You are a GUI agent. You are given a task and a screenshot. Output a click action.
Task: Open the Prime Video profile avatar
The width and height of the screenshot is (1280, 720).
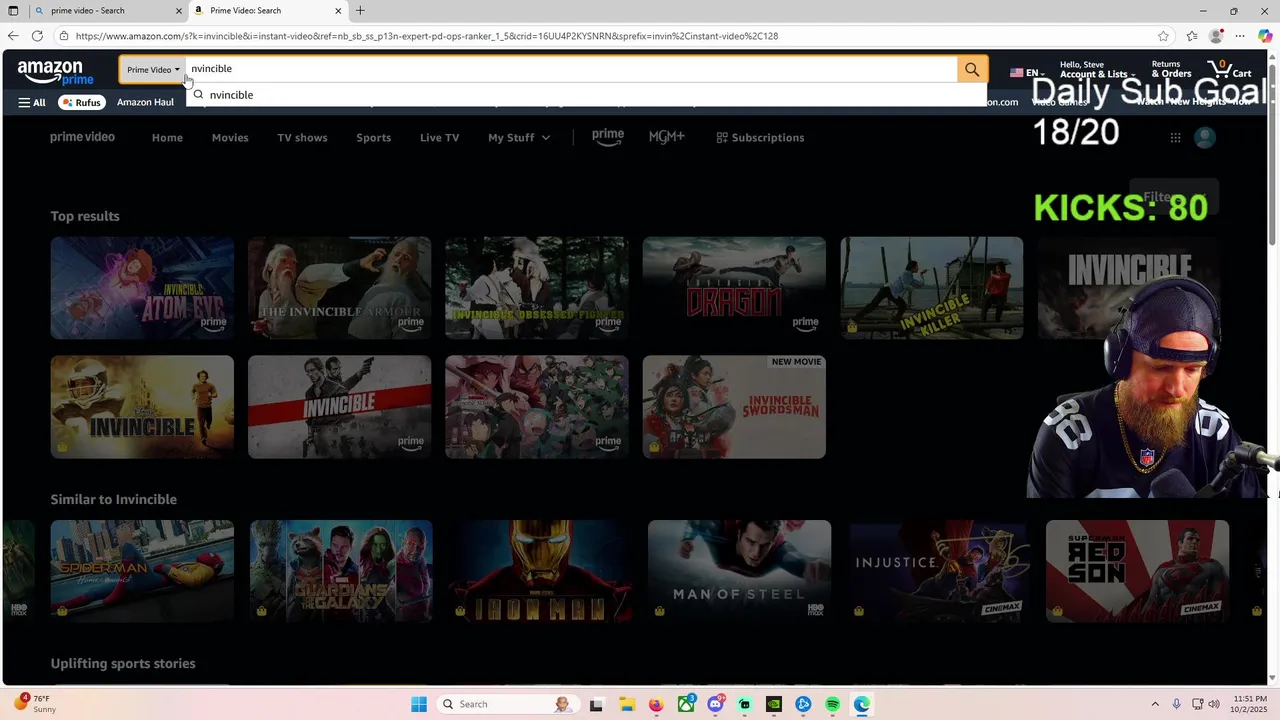click(1205, 137)
